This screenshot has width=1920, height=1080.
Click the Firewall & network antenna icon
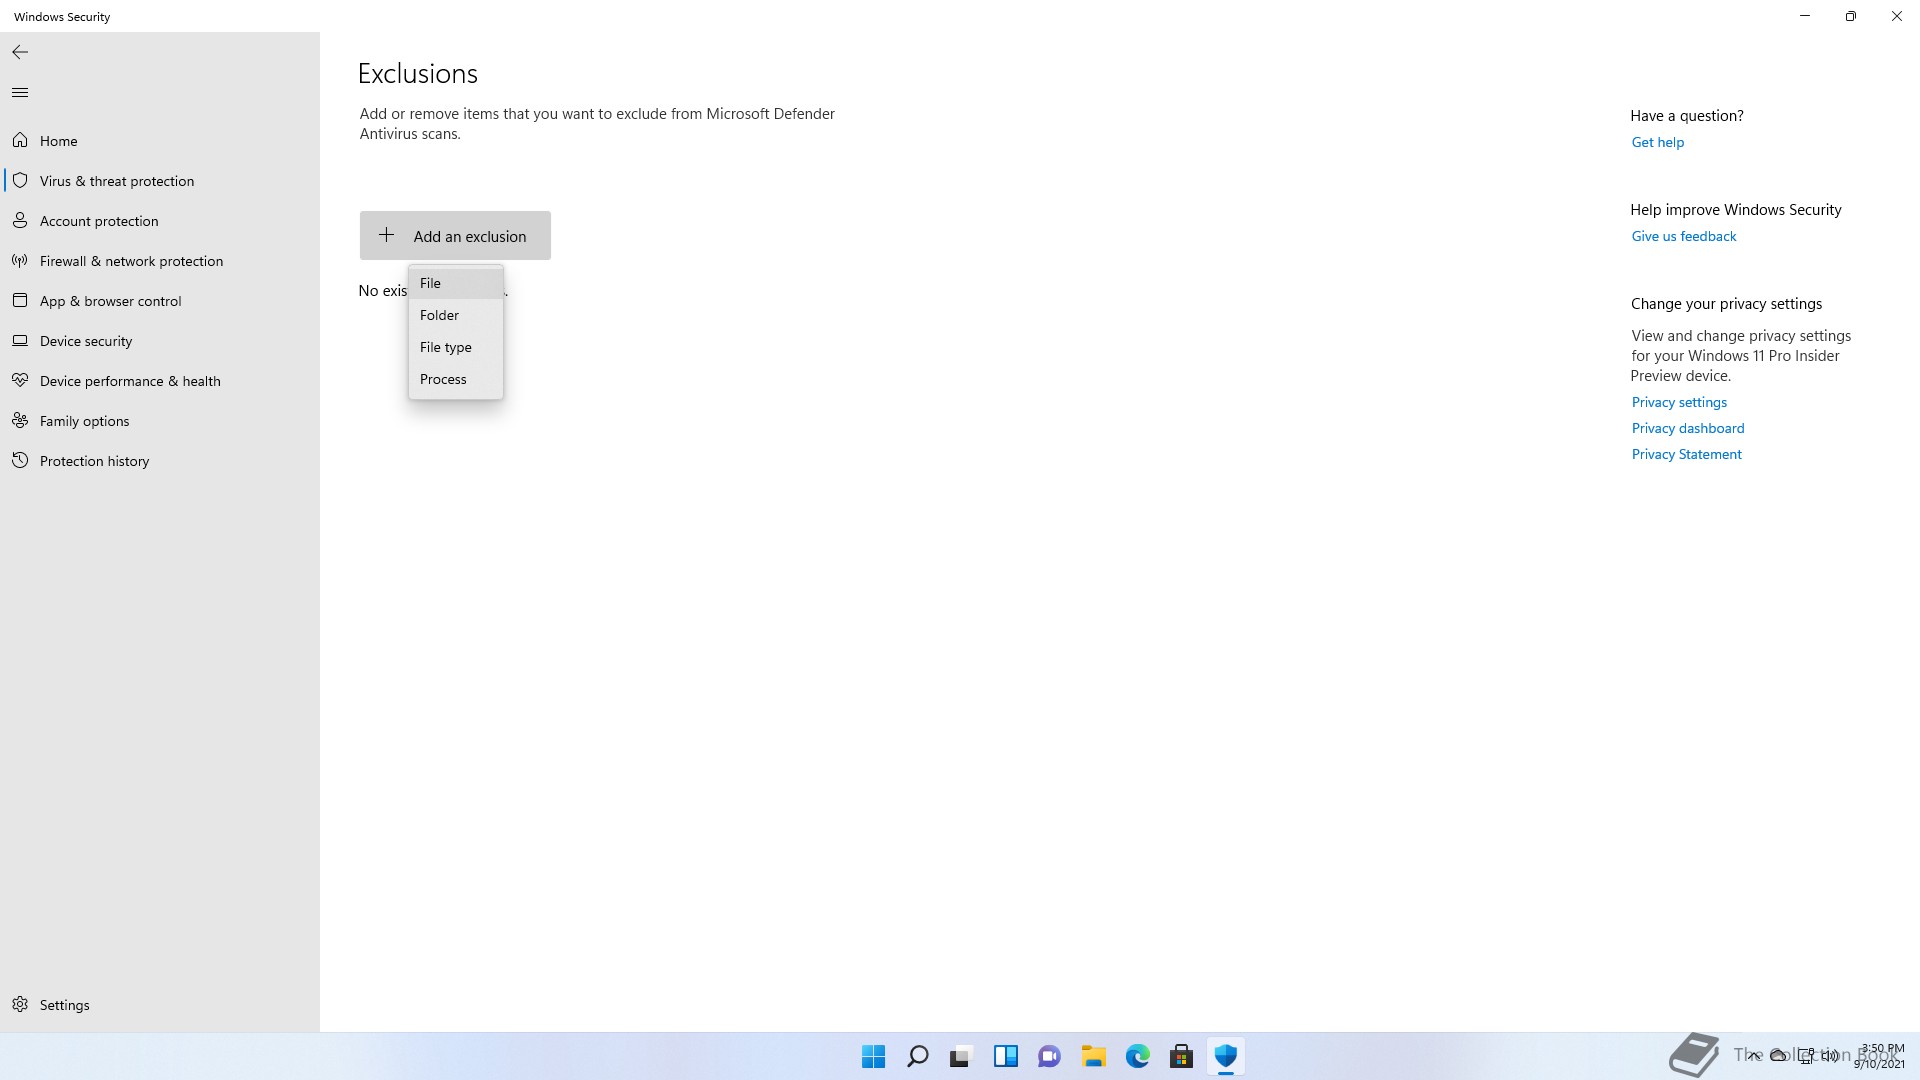click(20, 260)
